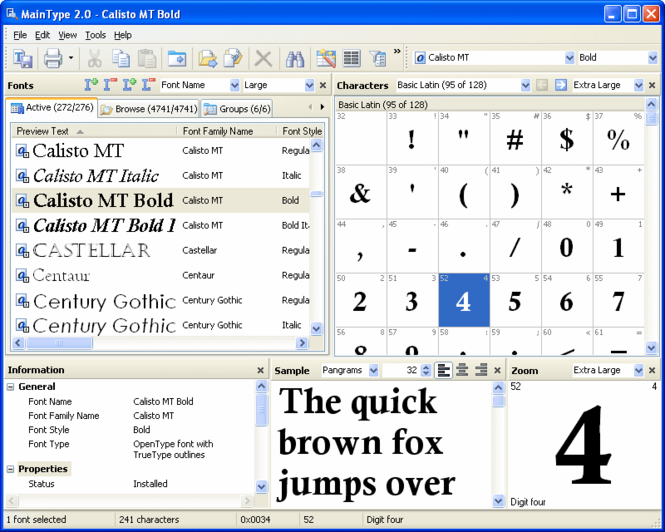Select the ampersand character cell
The height and width of the screenshot is (532, 665).
(360, 192)
